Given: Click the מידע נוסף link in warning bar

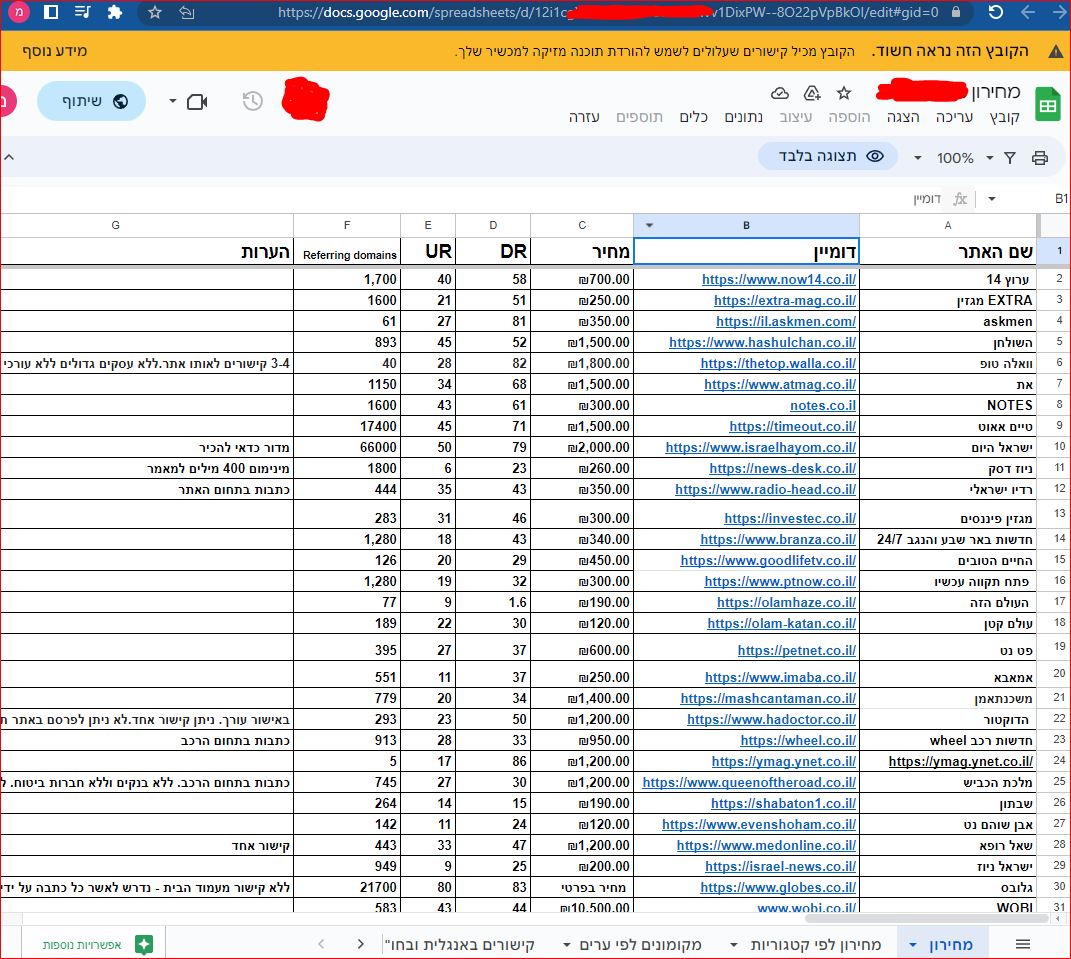Looking at the screenshot, I should point(55,51).
